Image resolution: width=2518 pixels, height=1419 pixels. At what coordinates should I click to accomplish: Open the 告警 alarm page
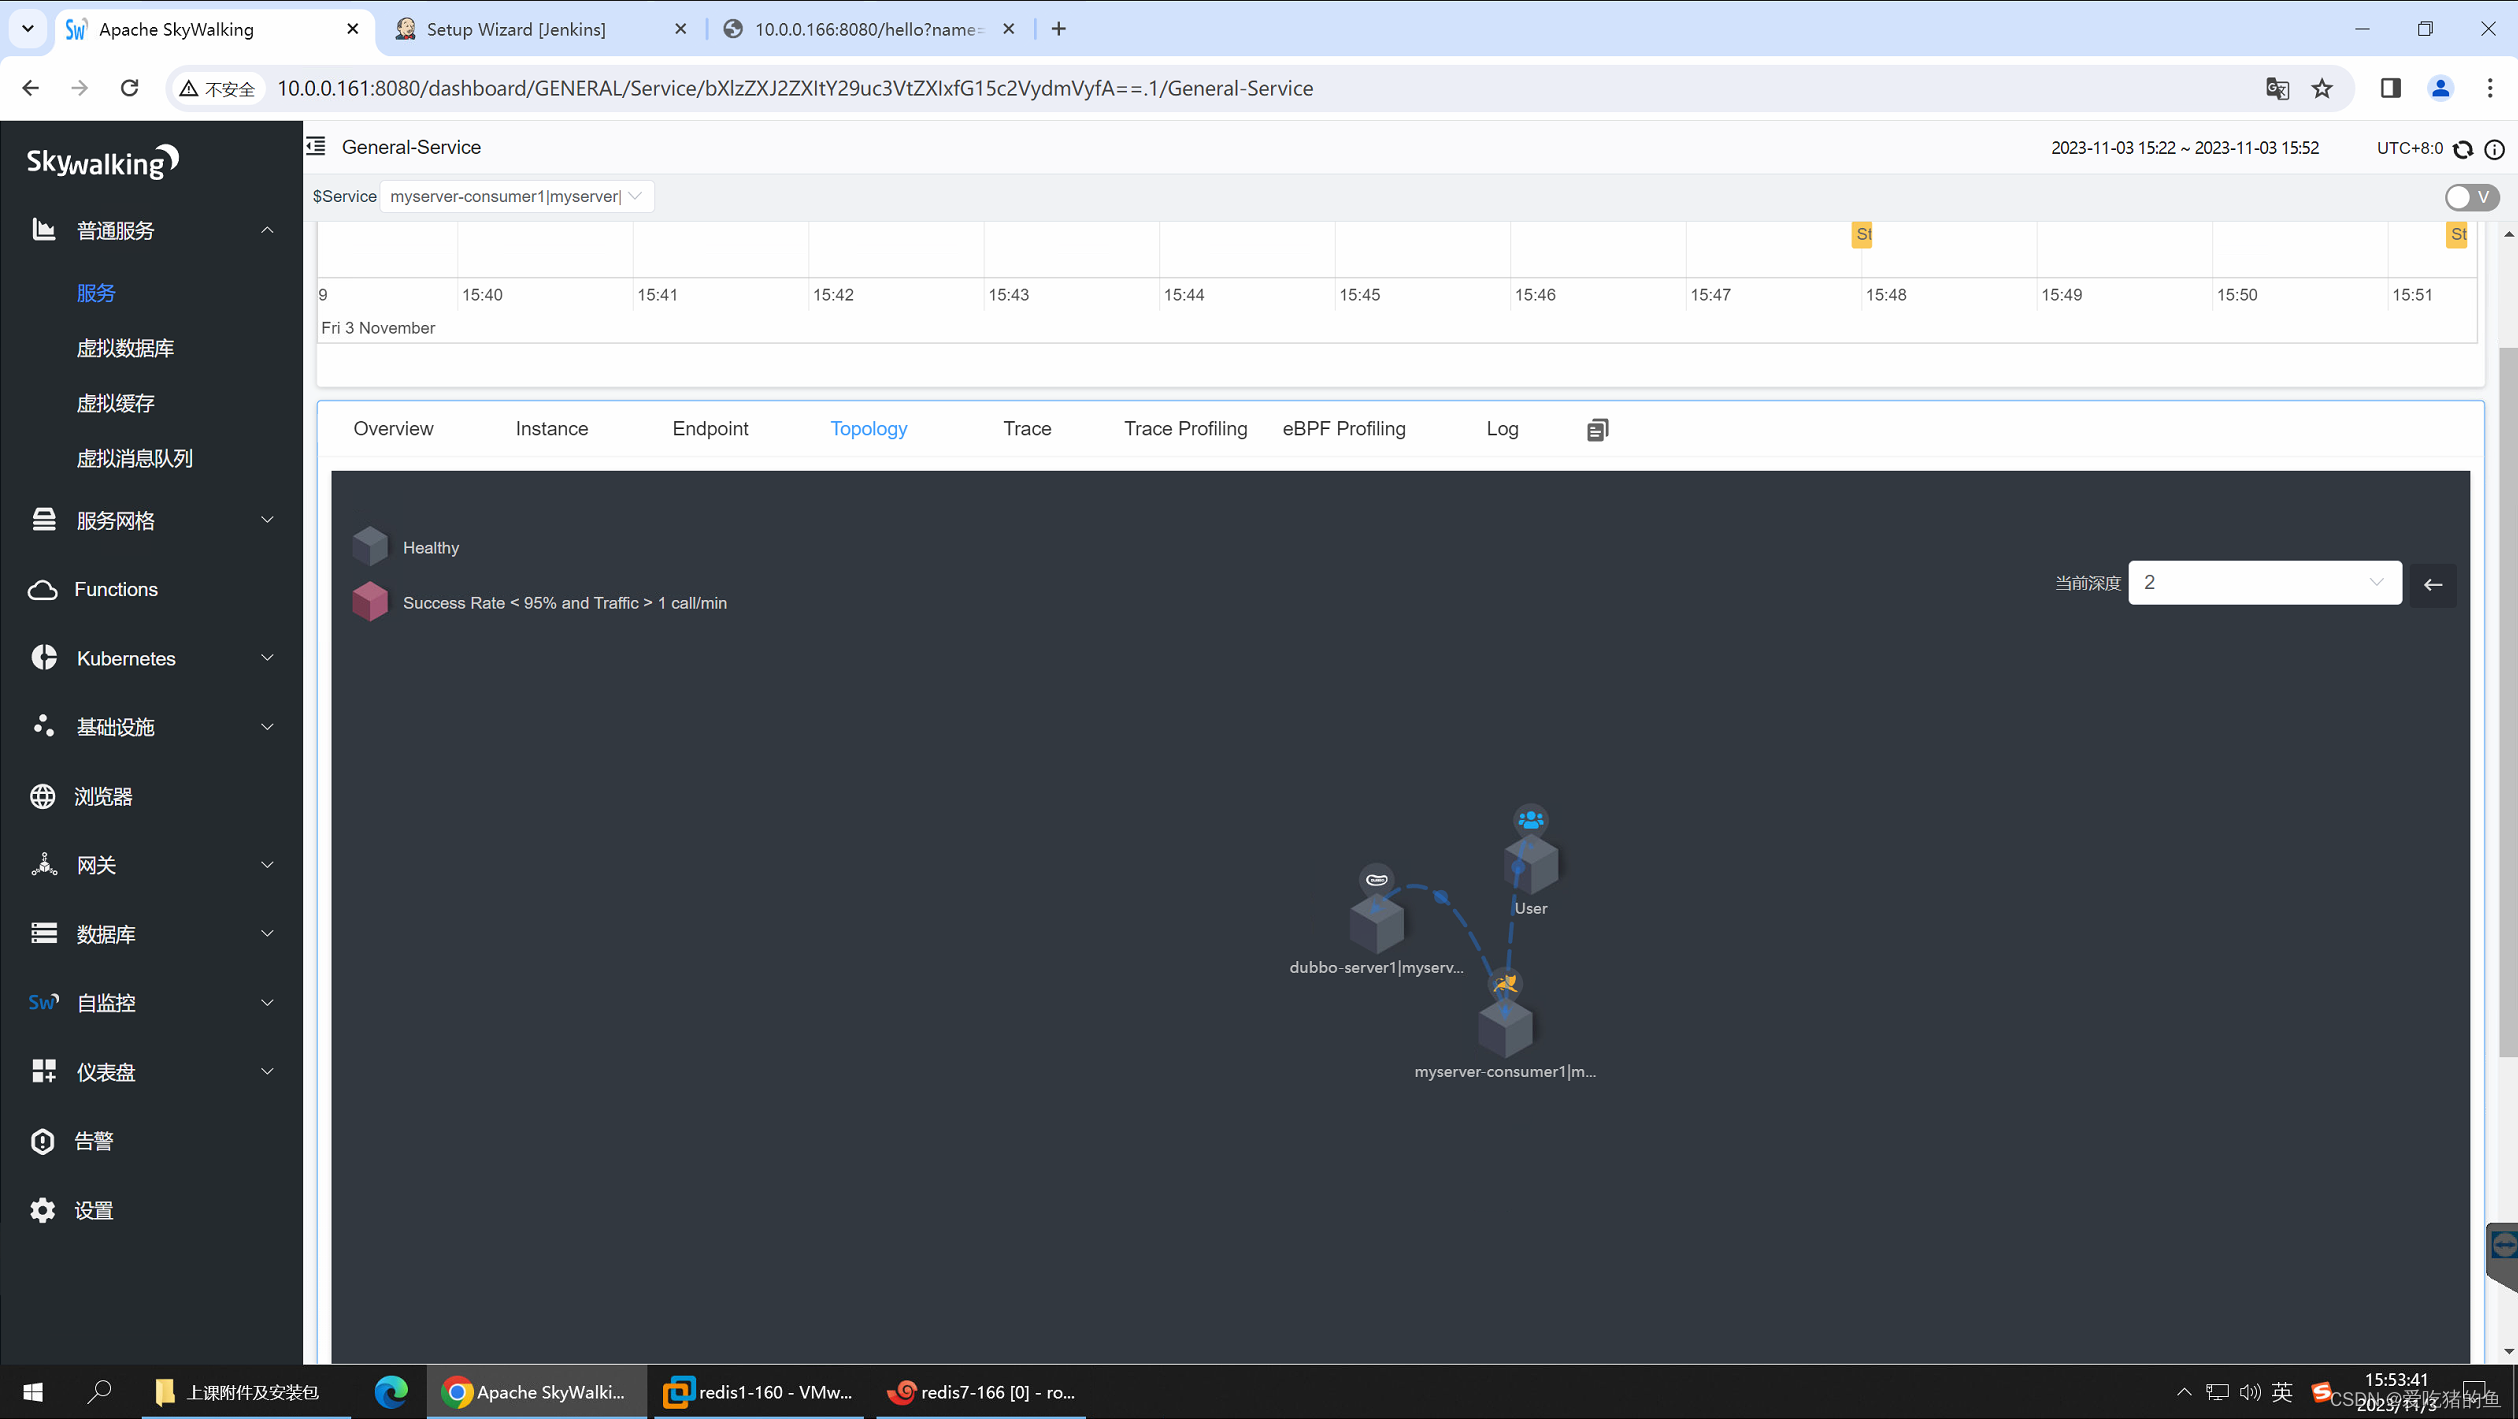[x=94, y=1141]
